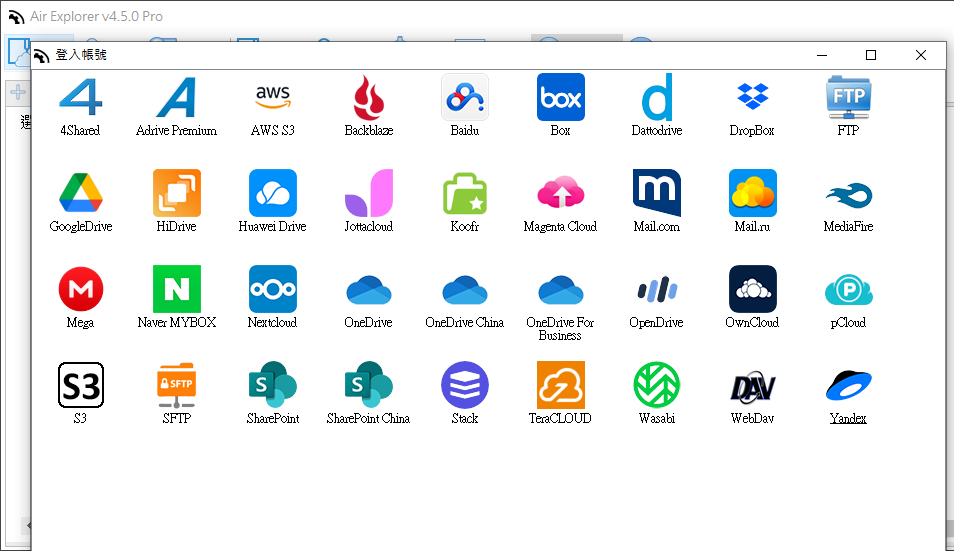Select the TeraCLOUD icon
The image size is (954, 551).
560,385
